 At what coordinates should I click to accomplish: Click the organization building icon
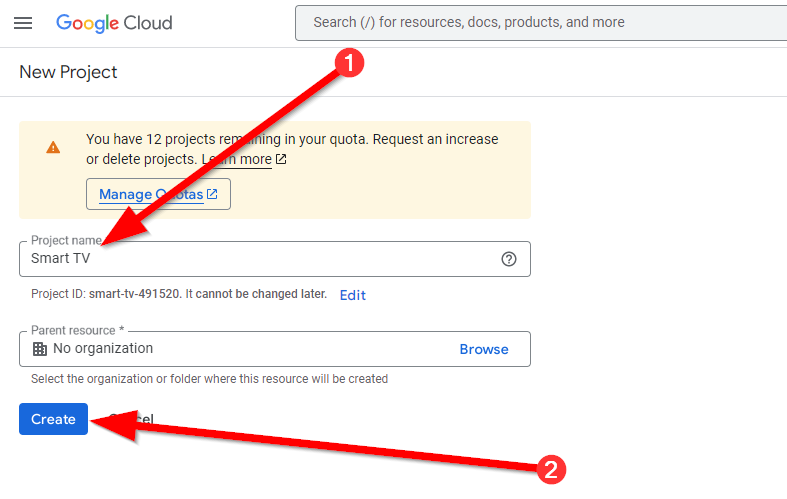(x=40, y=349)
